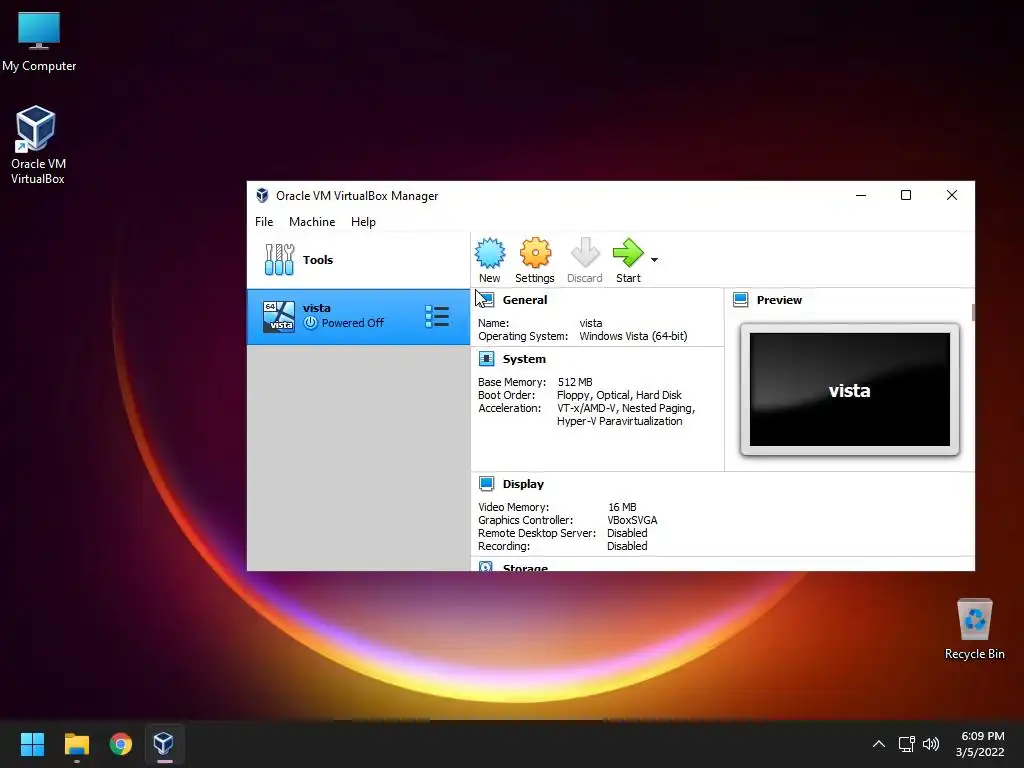Maximize the VirtualBox Manager window
1024x768 pixels.
click(906, 195)
